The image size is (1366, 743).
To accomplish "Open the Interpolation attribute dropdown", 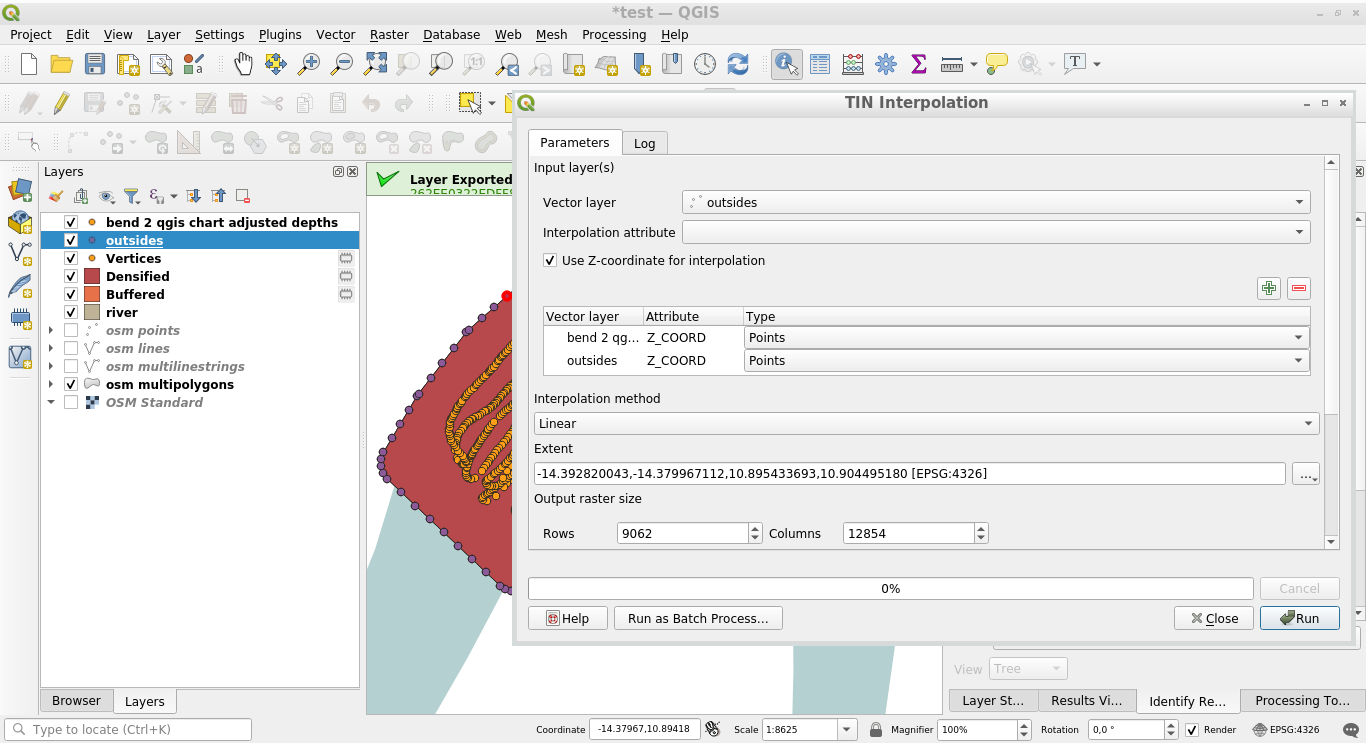I will (996, 232).
